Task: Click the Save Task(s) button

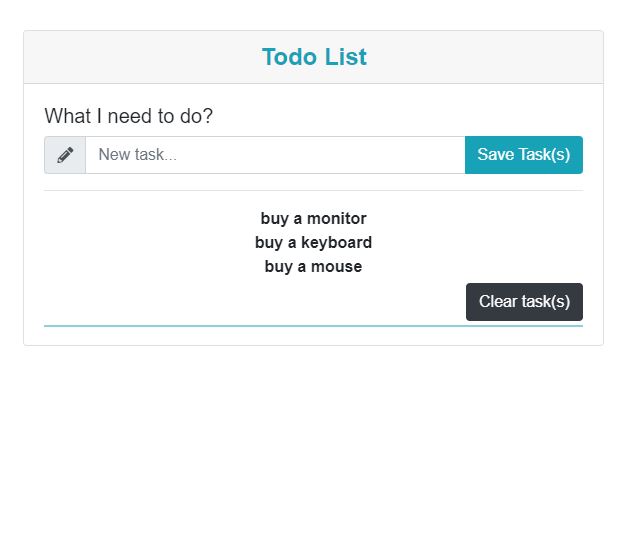Action: [x=524, y=155]
